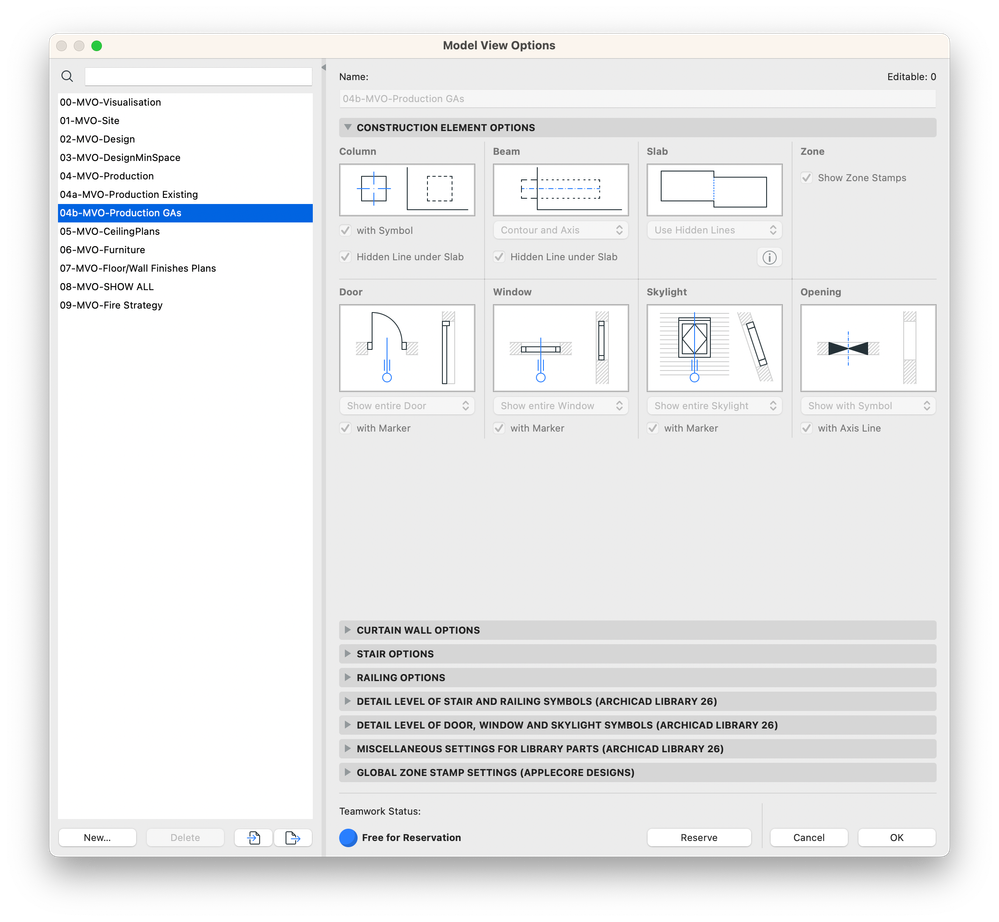The height and width of the screenshot is (922, 999).
Task: Select 00-MVO-Visualisation in the list
Action: tap(185, 102)
